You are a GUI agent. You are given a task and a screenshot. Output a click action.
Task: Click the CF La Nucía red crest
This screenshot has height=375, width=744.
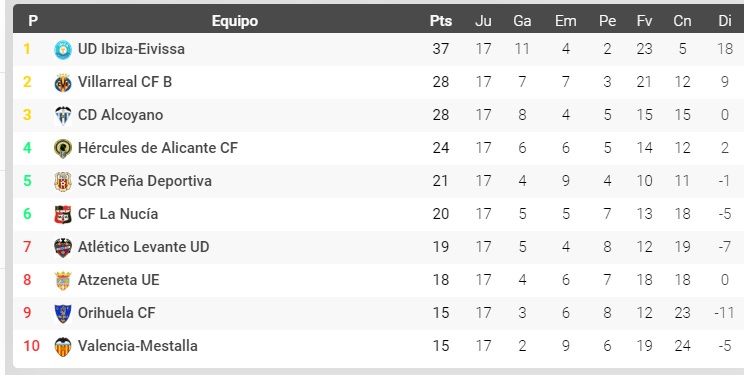point(63,215)
